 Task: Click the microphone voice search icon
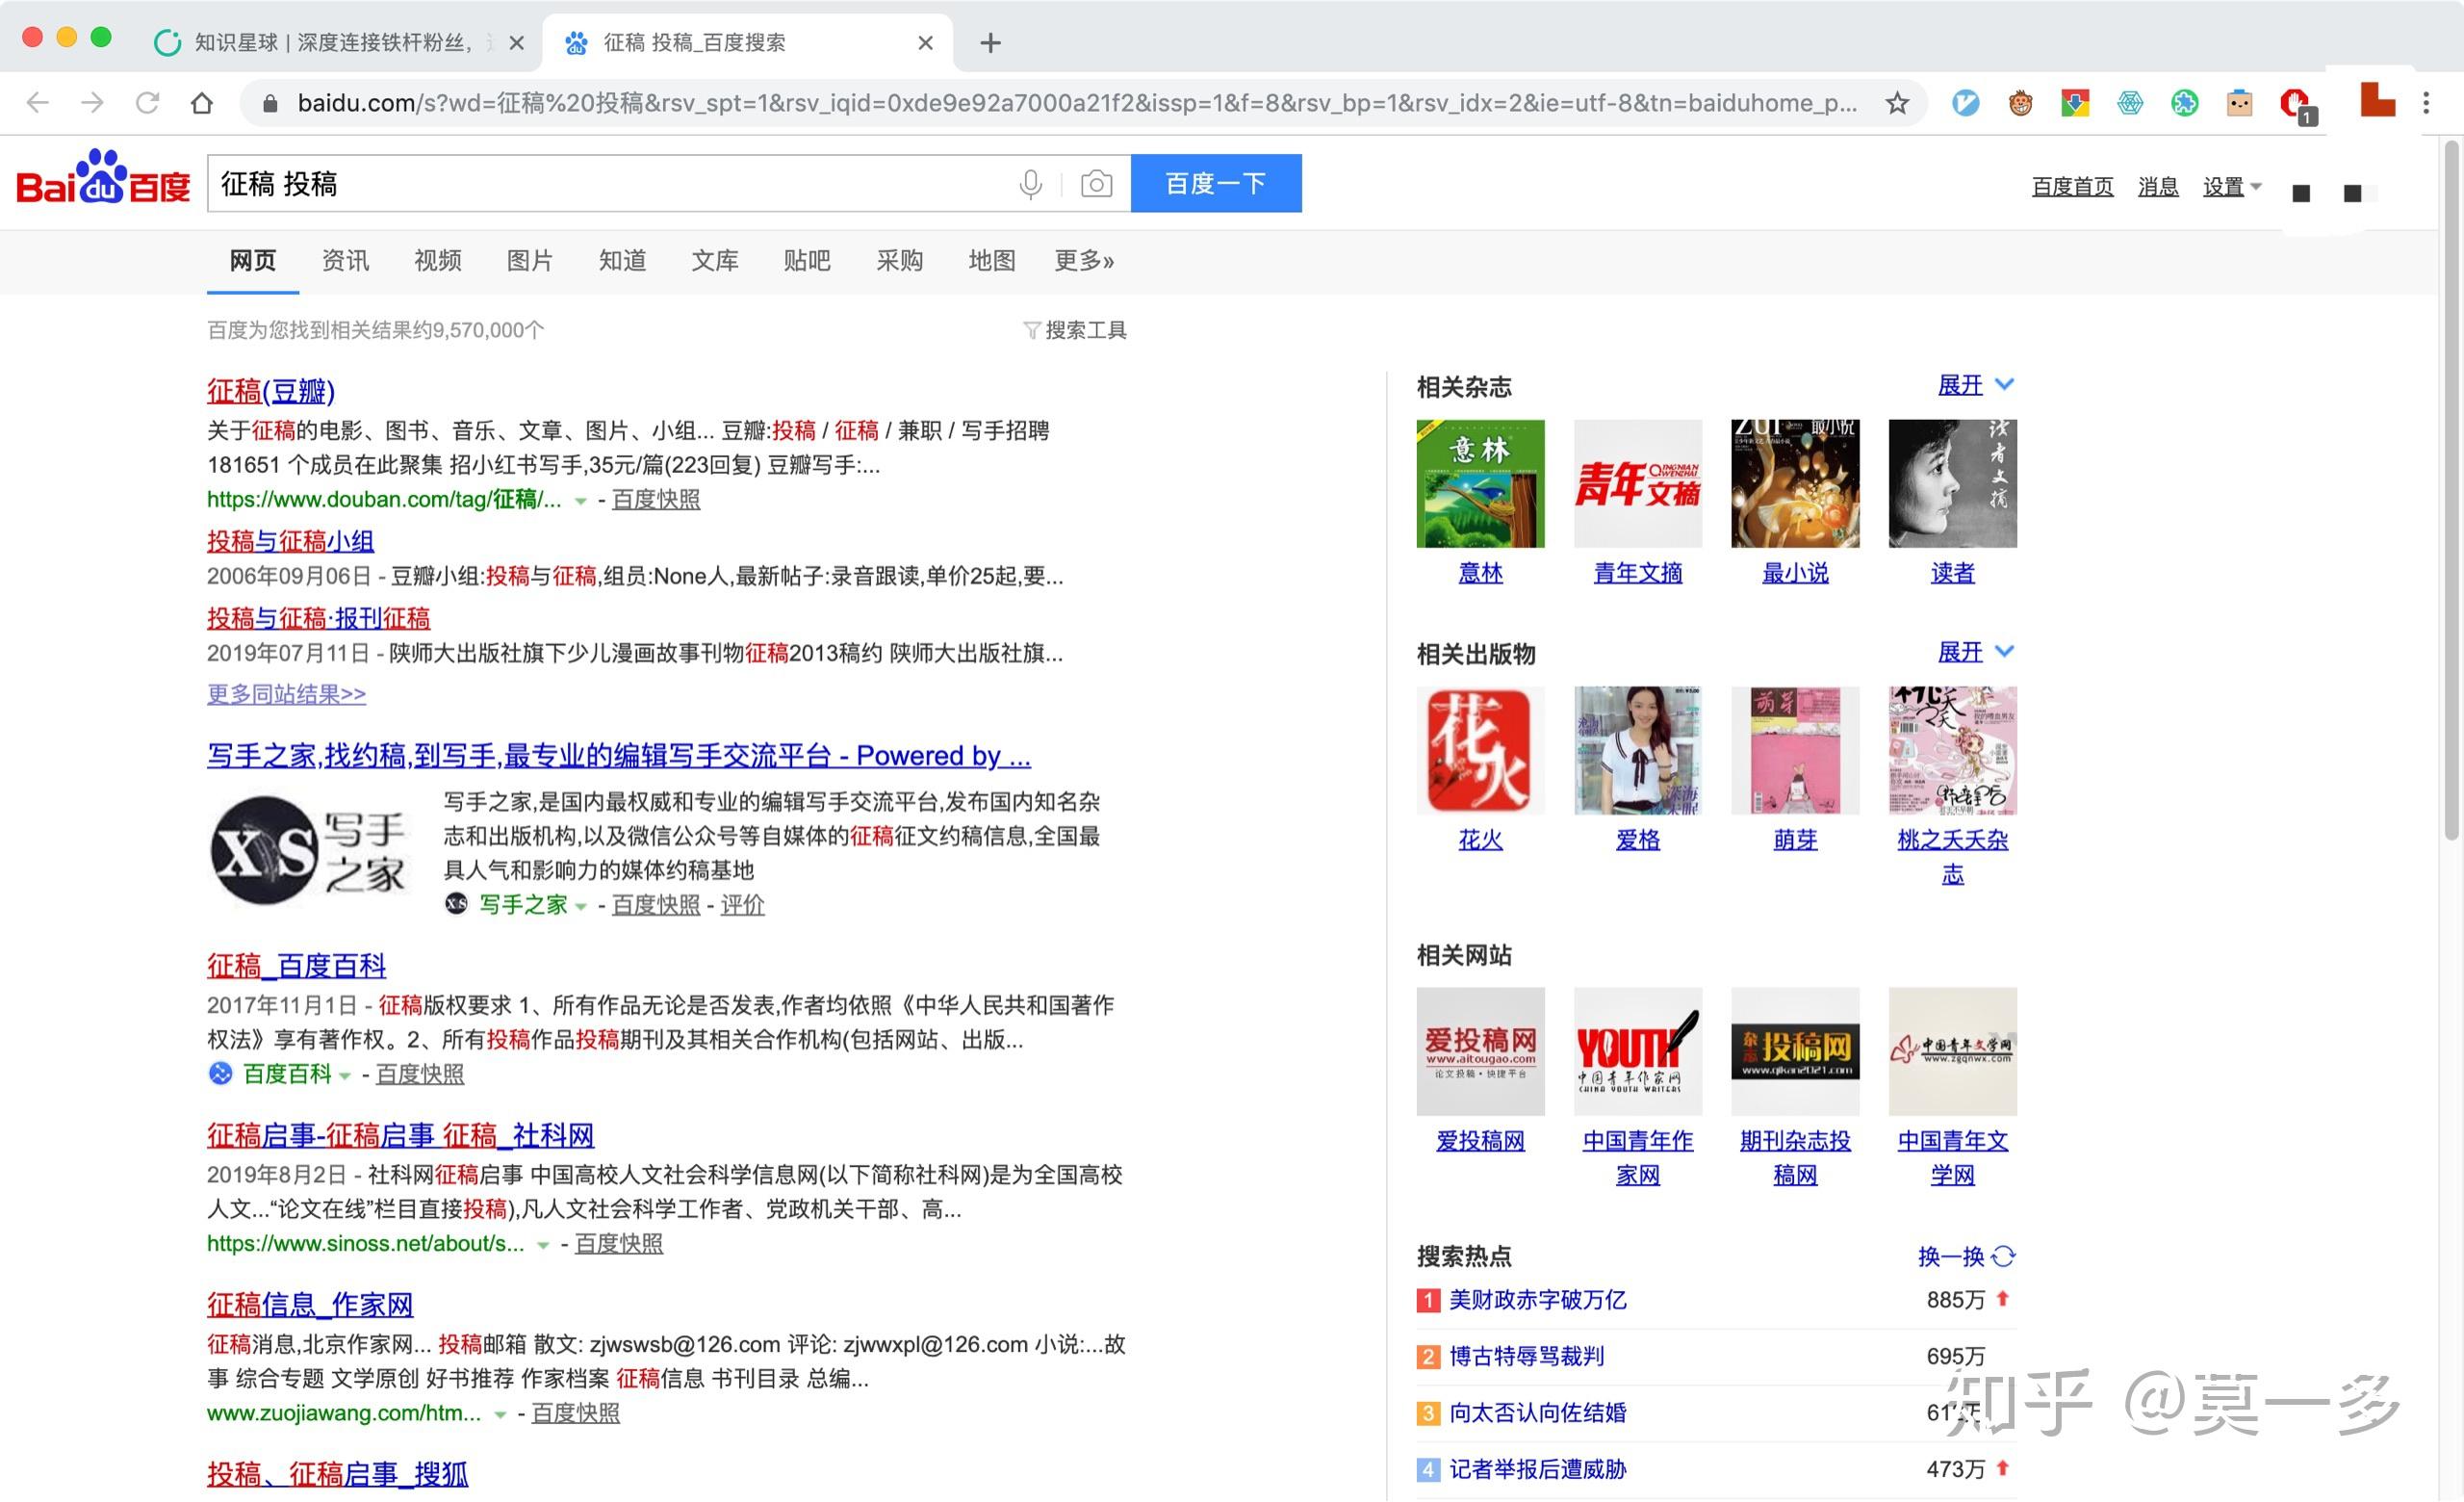(1030, 184)
